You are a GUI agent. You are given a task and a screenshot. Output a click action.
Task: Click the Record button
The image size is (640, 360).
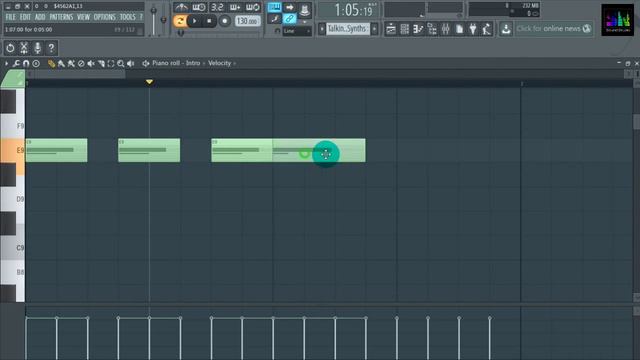224,21
